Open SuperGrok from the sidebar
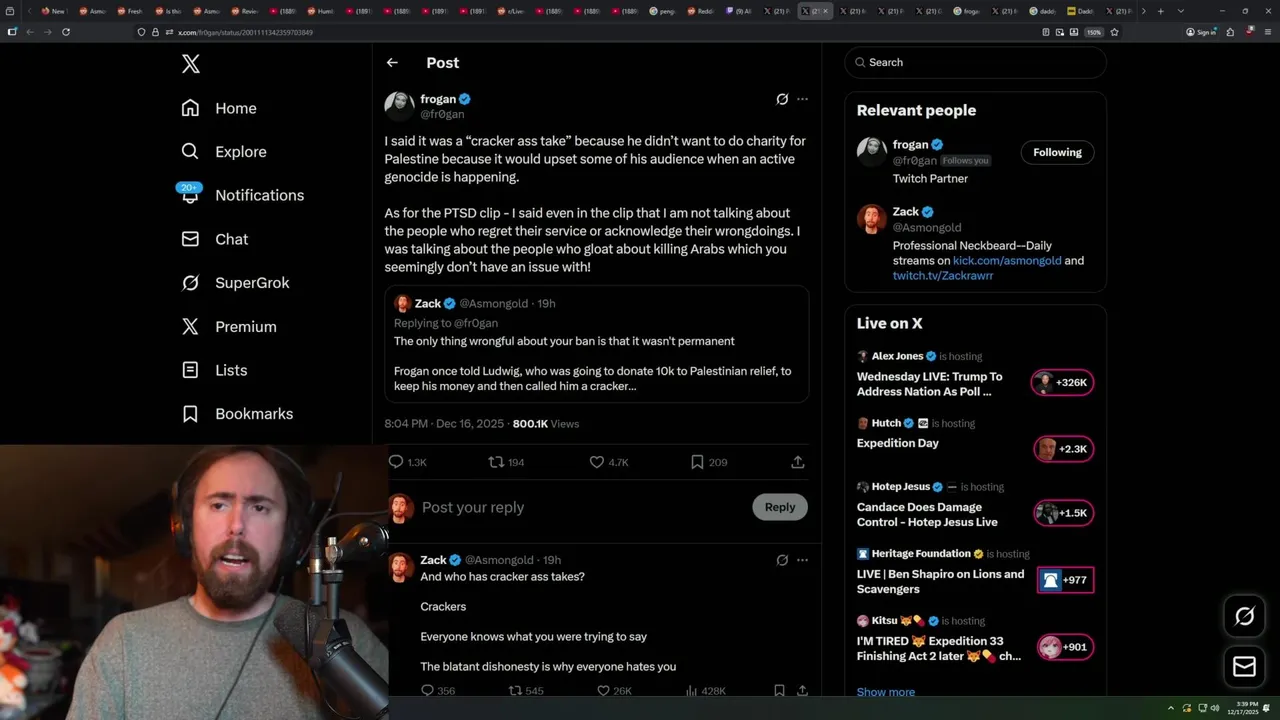This screenshot has width=1280, height=720. coord(235,283)
